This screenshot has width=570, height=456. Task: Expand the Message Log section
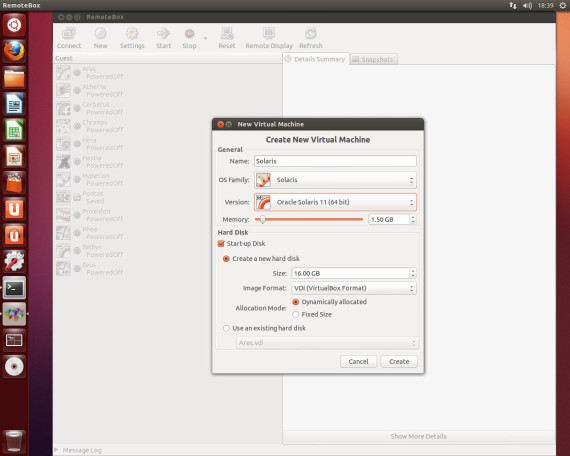point(56,450)
